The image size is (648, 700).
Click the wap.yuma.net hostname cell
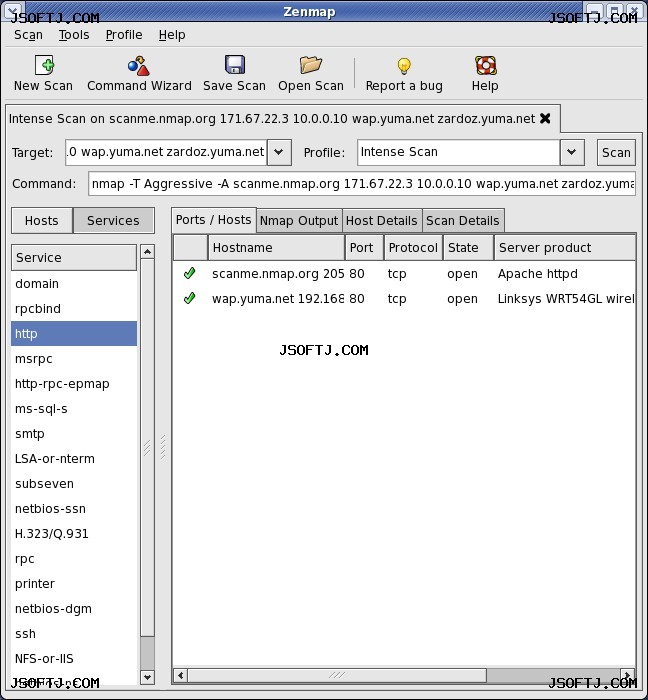pyautogui.click(x=278, y=299)
